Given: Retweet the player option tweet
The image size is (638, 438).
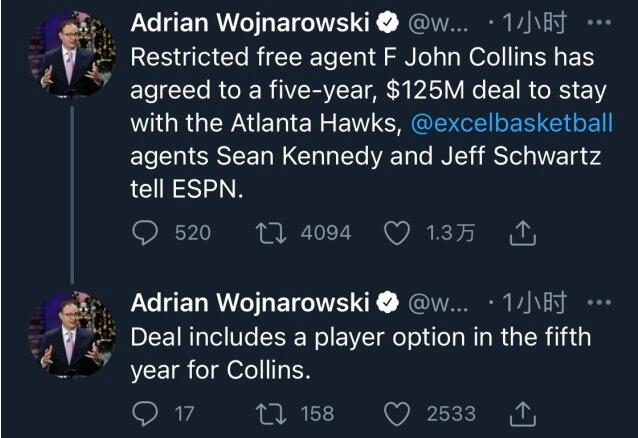Looking at the screenshot, I should pos(267,413).
